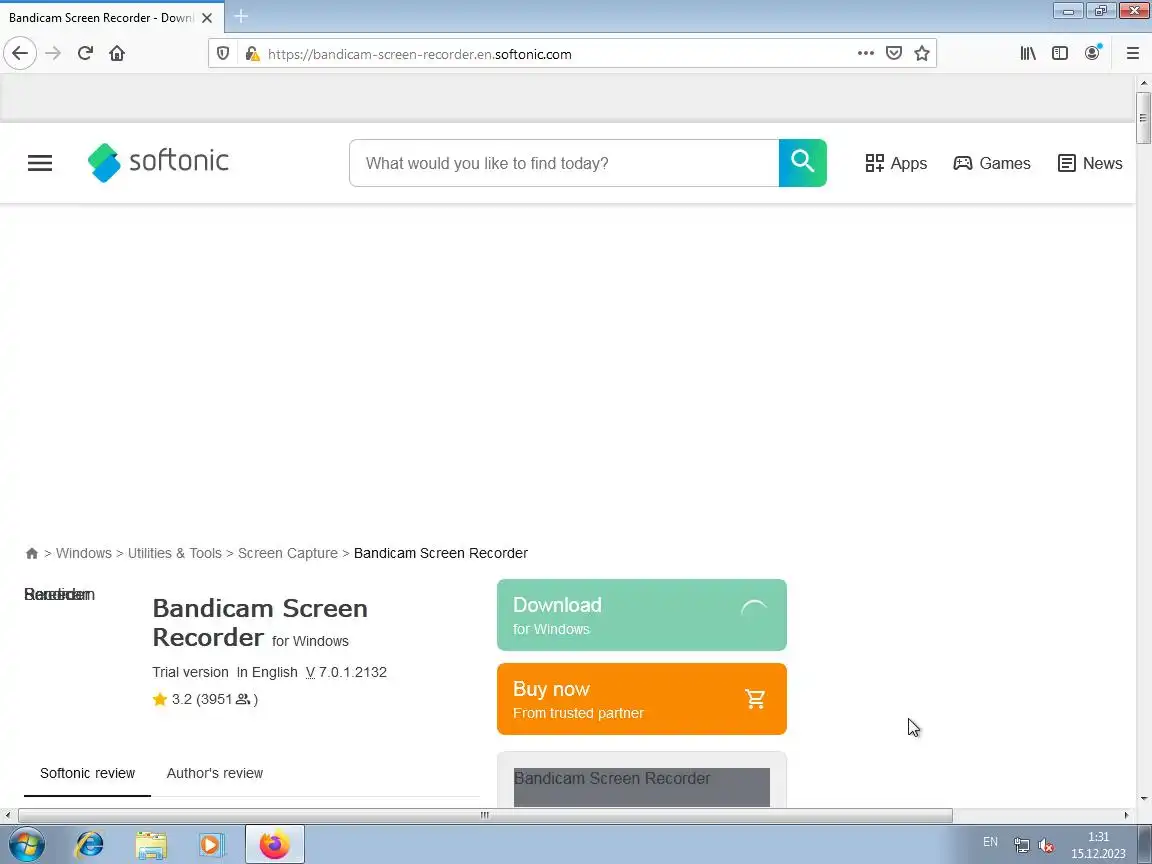Save page to Pocket
The image size is (1152, 864).
click(893, 53)
